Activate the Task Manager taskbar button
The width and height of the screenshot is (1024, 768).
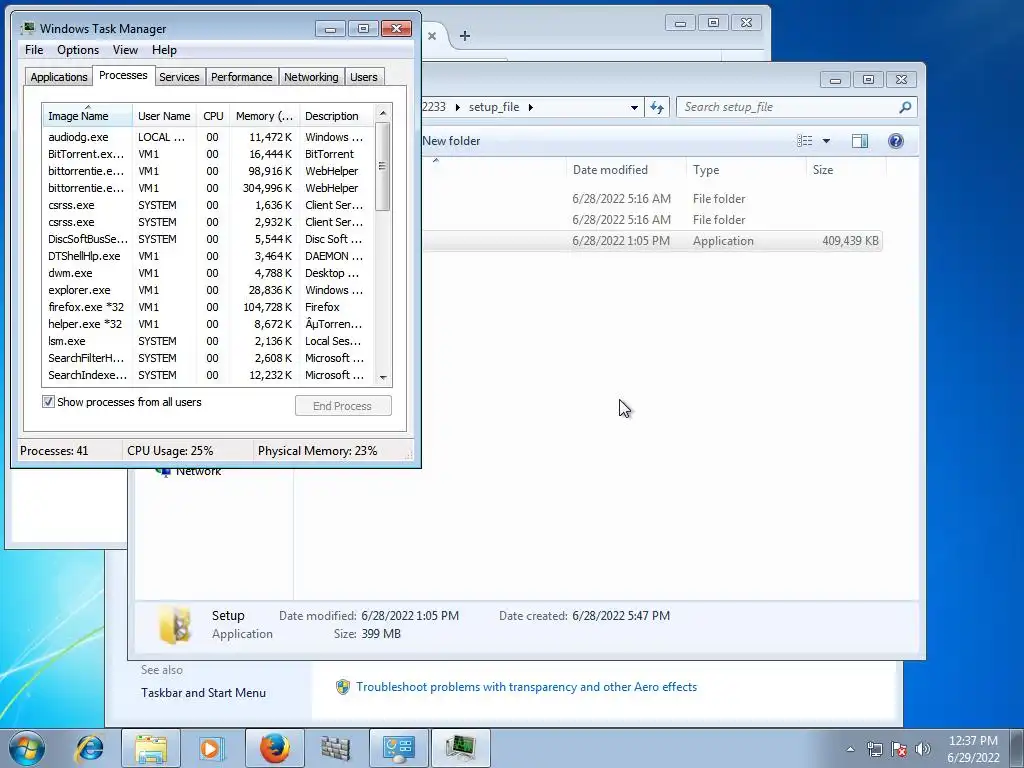tap(460, 748)
